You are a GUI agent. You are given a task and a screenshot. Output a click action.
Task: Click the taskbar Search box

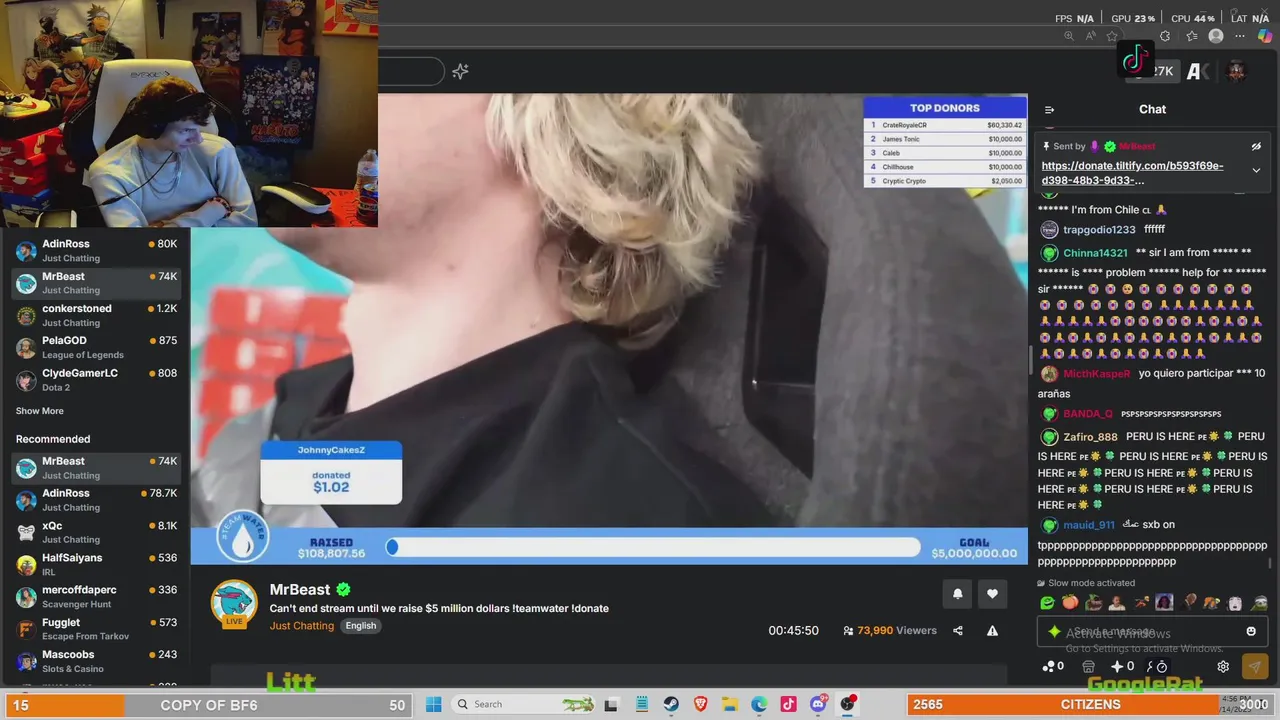pos(525,704)
